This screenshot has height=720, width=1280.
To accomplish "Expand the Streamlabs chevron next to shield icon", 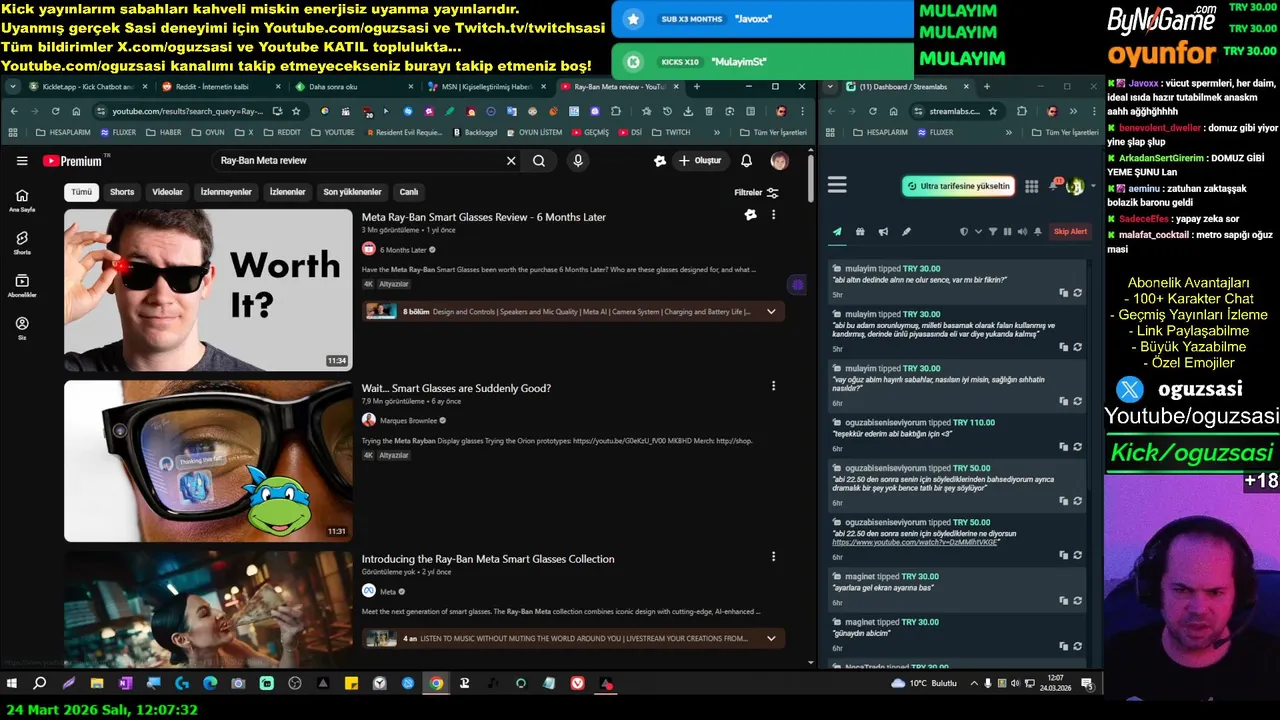I will coord(978,232).
